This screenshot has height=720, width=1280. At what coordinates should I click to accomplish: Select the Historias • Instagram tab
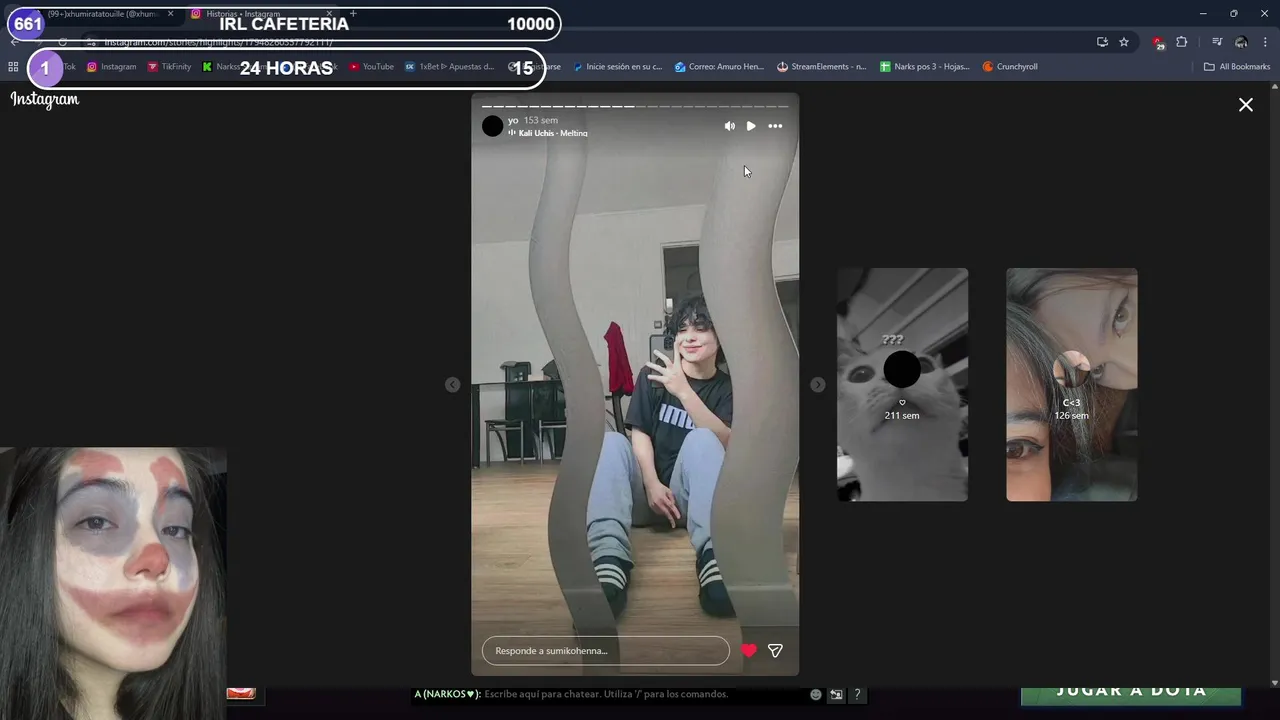coord(262,14)
